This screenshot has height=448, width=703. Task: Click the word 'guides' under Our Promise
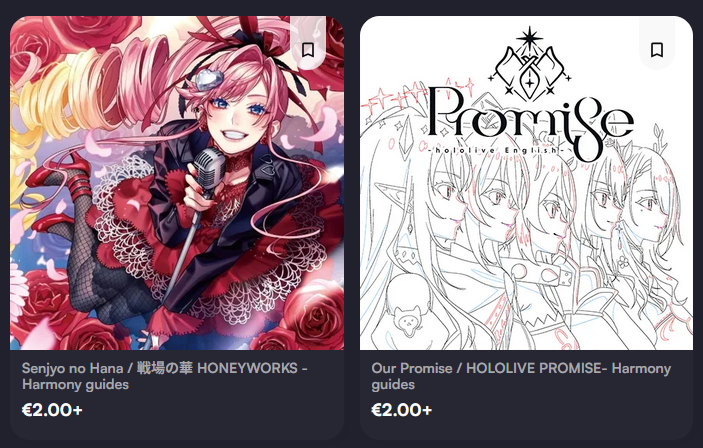[x=393, y=384]
